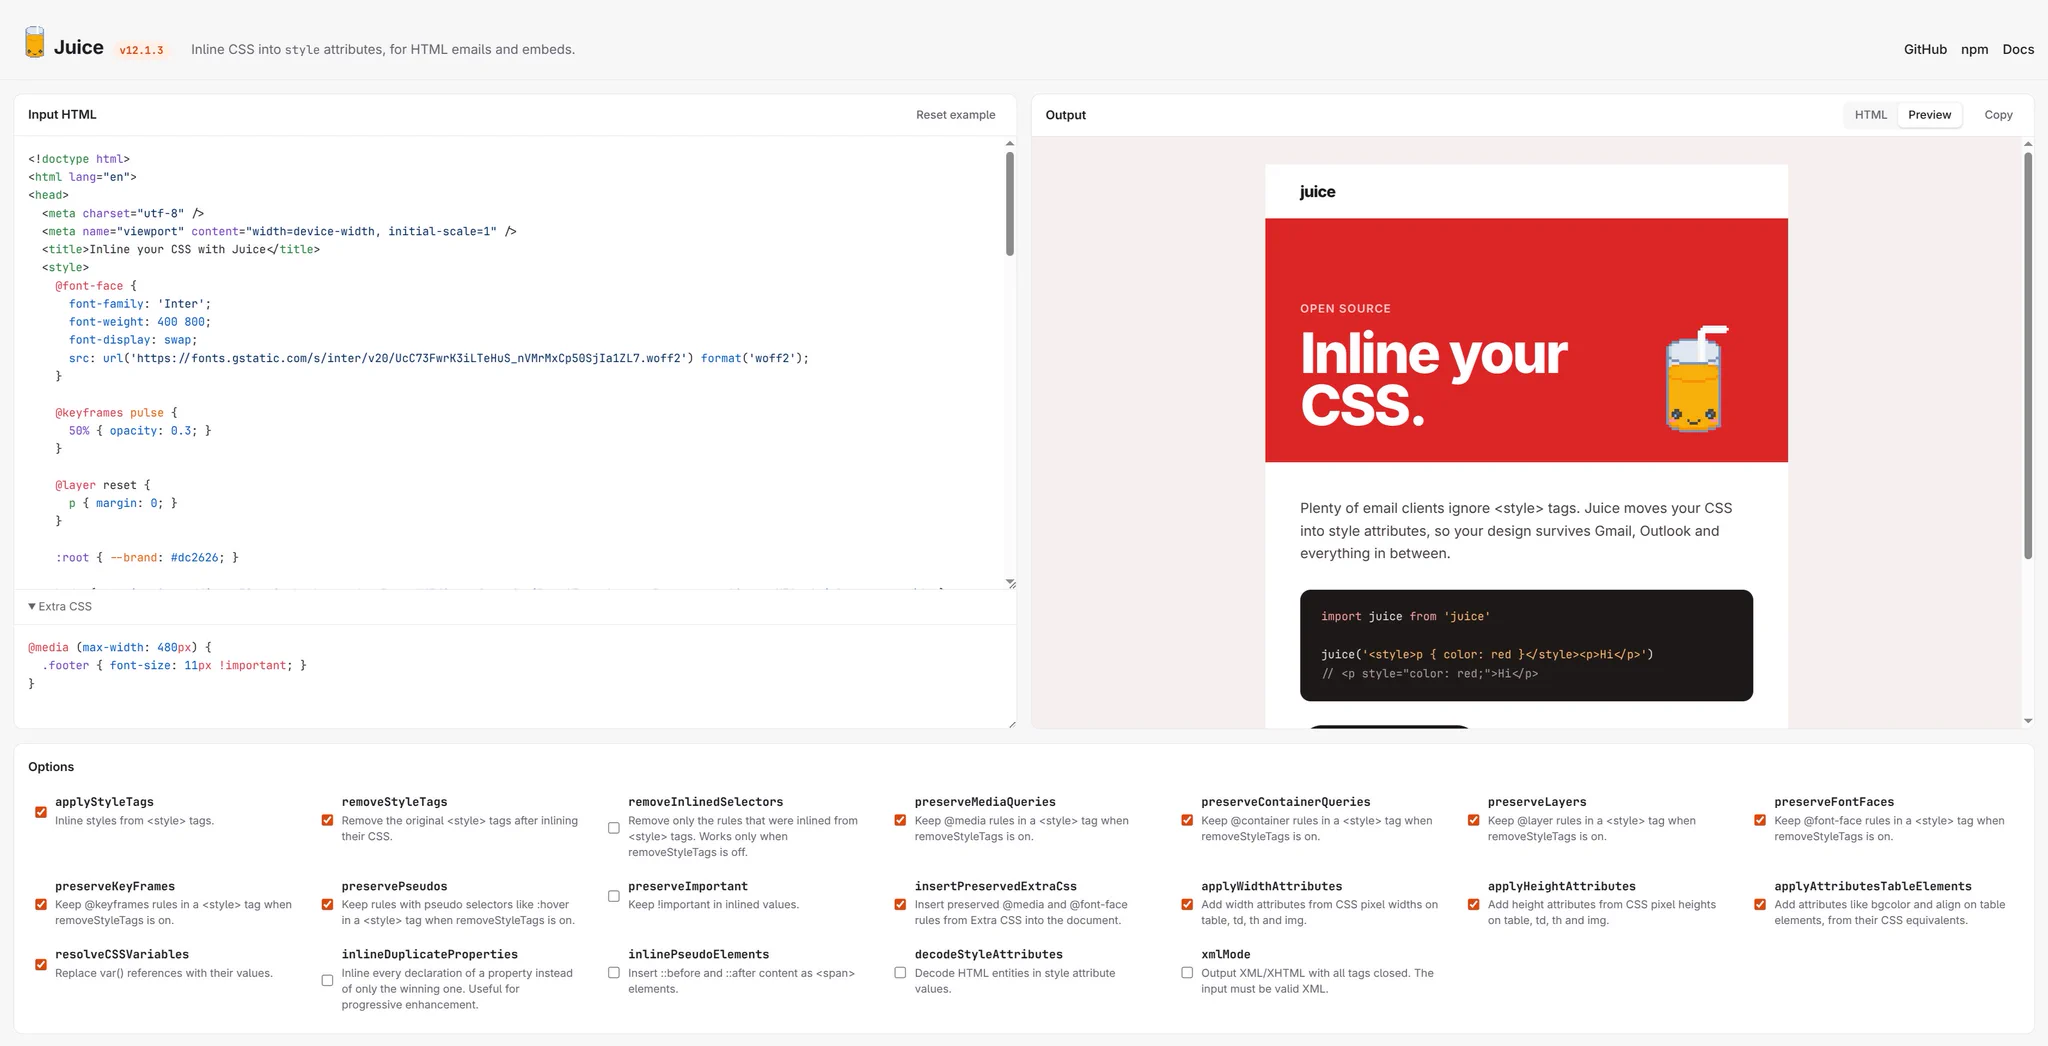Uncheck resolveCSSVariables option

coord(41,965)
